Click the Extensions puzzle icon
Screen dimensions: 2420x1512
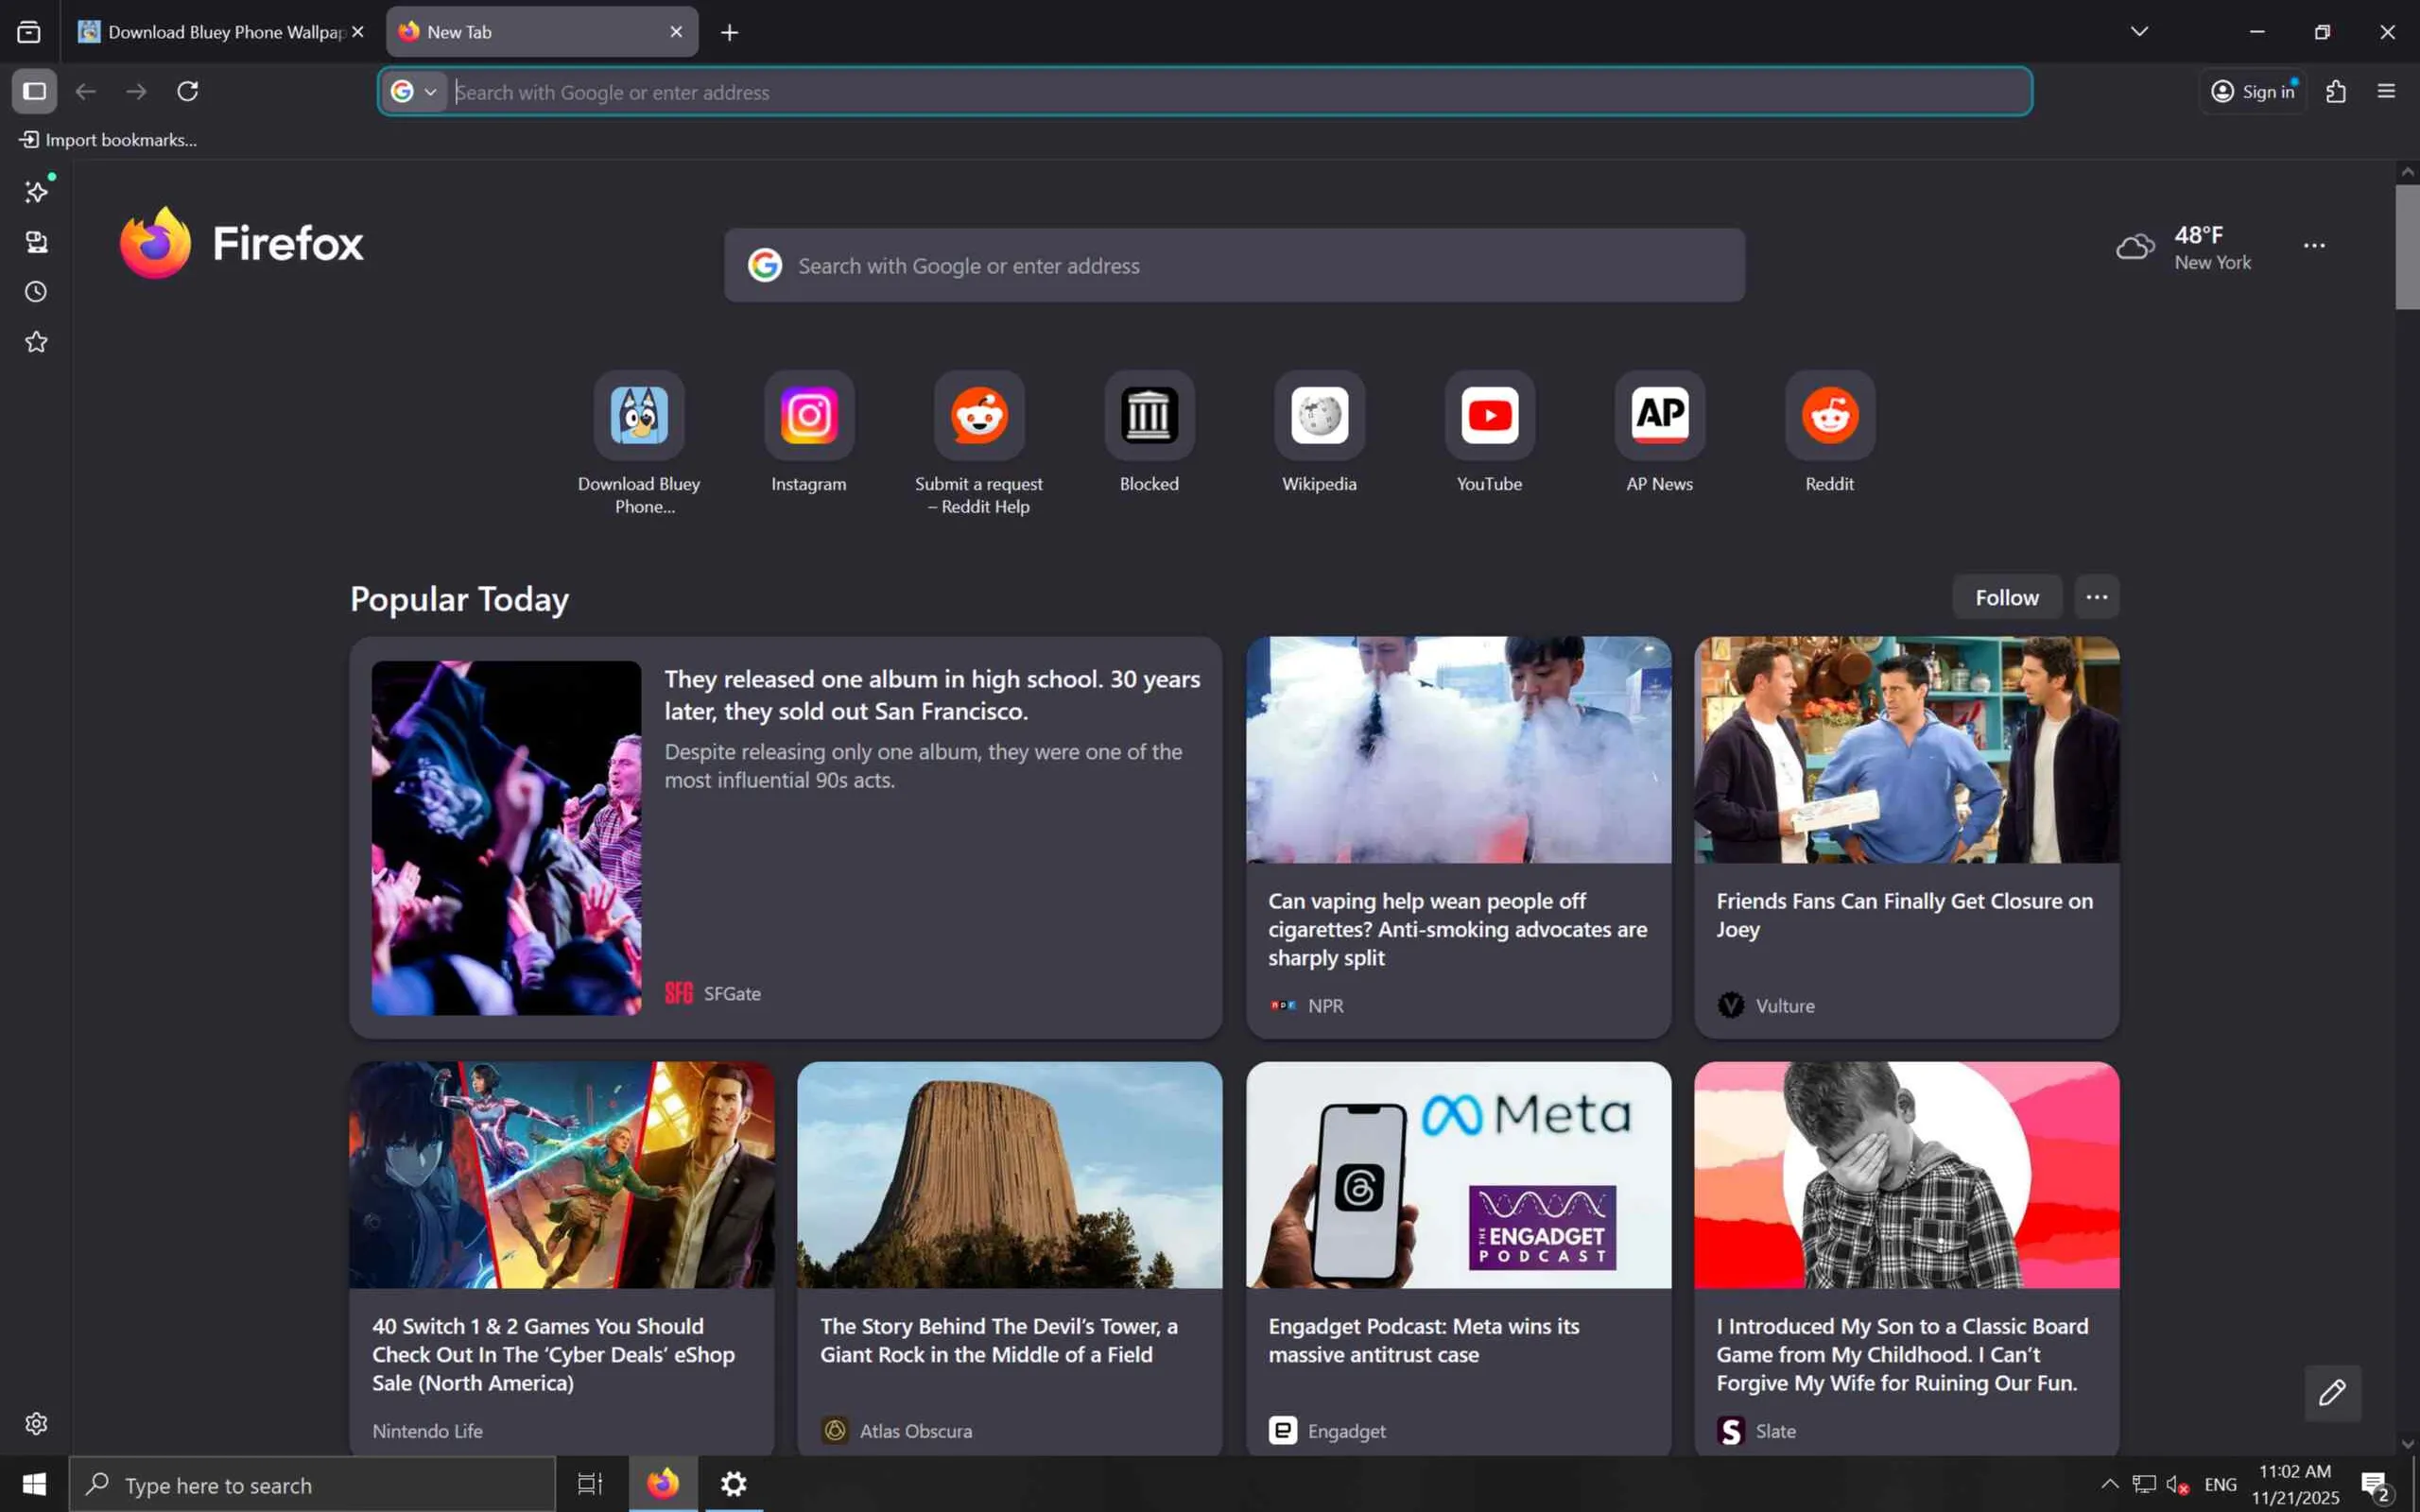(2336, 91)
